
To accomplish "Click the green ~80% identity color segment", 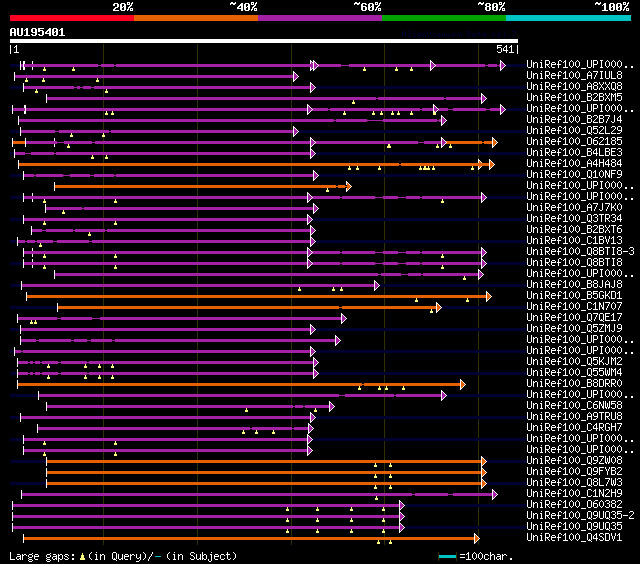I will [444, 18].
